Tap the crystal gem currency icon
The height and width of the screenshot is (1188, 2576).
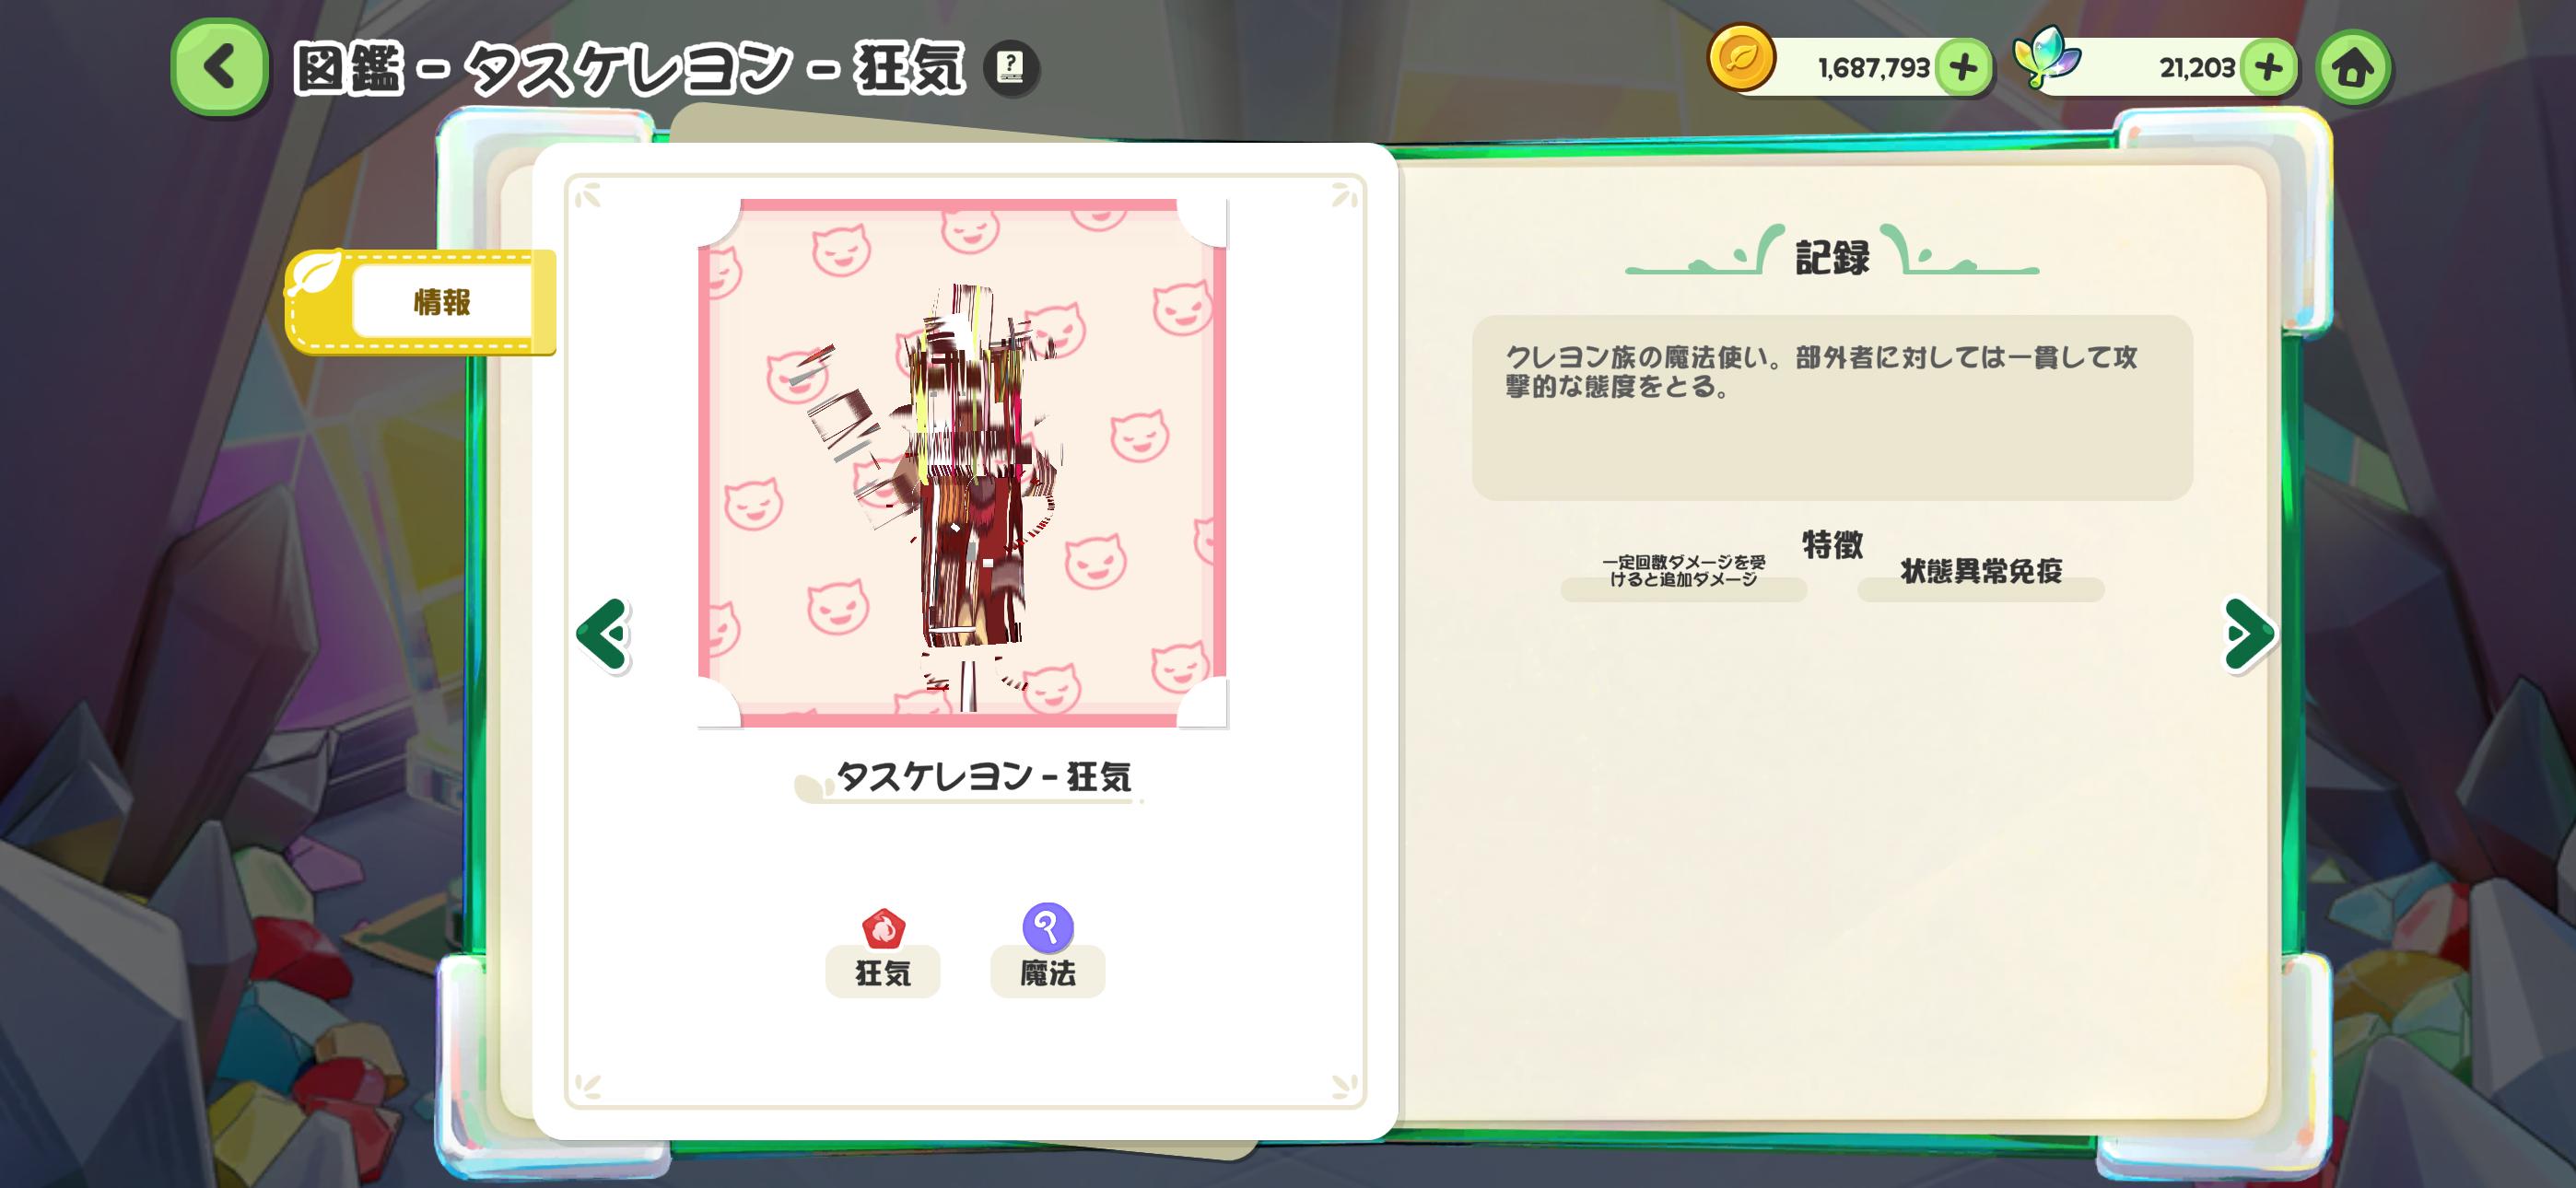[2045, 58]
